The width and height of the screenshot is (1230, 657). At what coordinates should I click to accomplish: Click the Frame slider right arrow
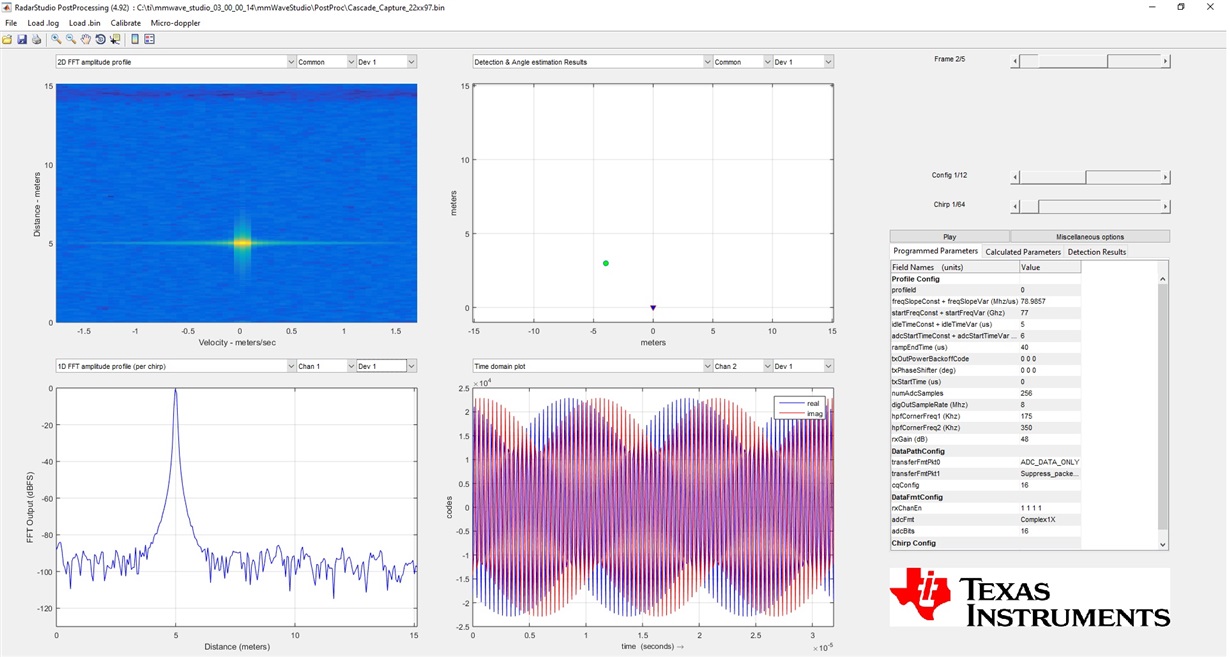click(1165, 61)
